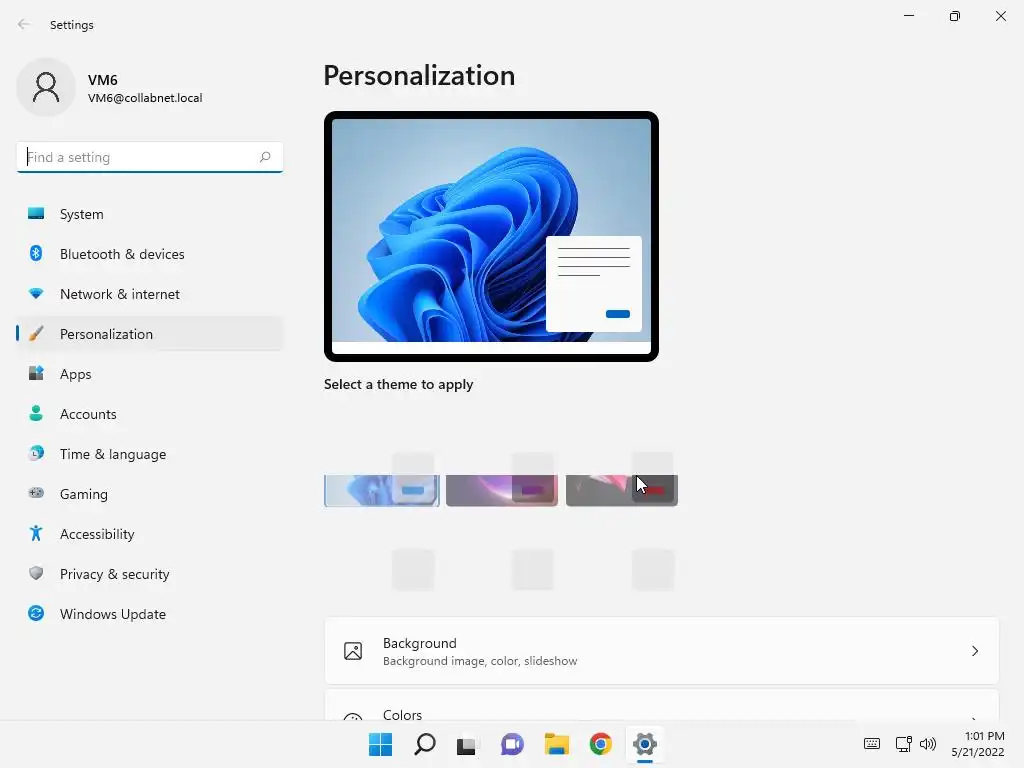This screenshot has width=1024, height=768.
Task: Click the Wi-Fi network icon in sidebar
Action: coord(36,294)
